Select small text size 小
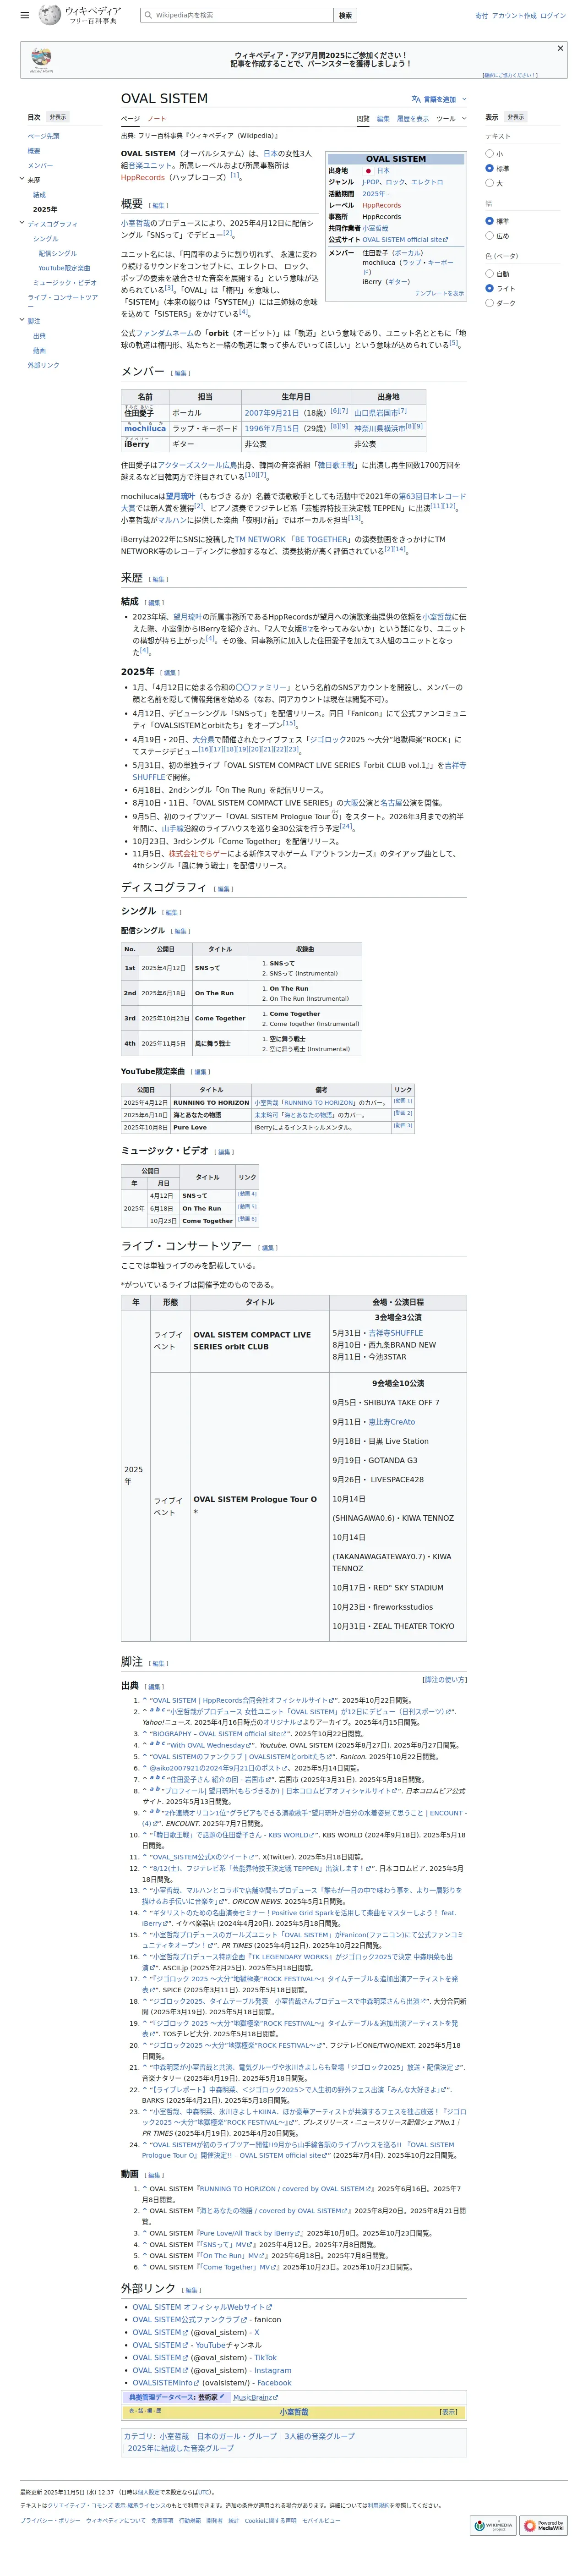Viewport: 588px width, 2576px height. click(x=489, y=154)
